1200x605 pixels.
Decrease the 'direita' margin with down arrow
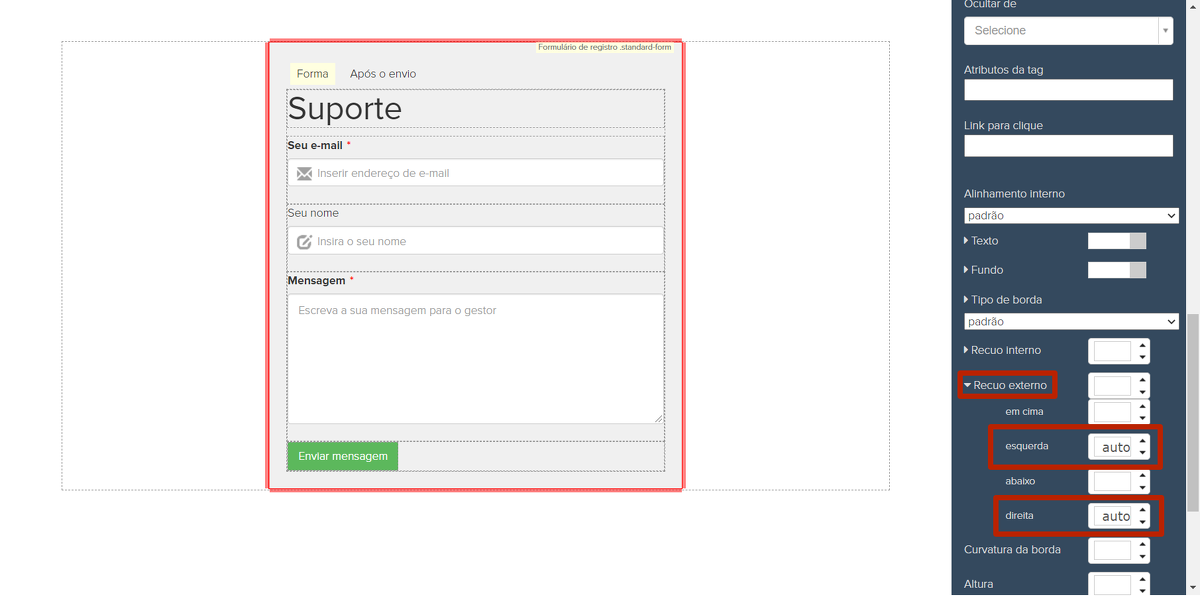click(x=1142, y=522)
